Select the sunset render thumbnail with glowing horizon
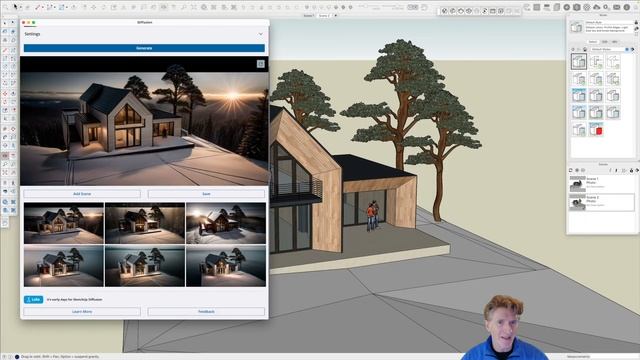Screen dimensions: 640x360 64,223
